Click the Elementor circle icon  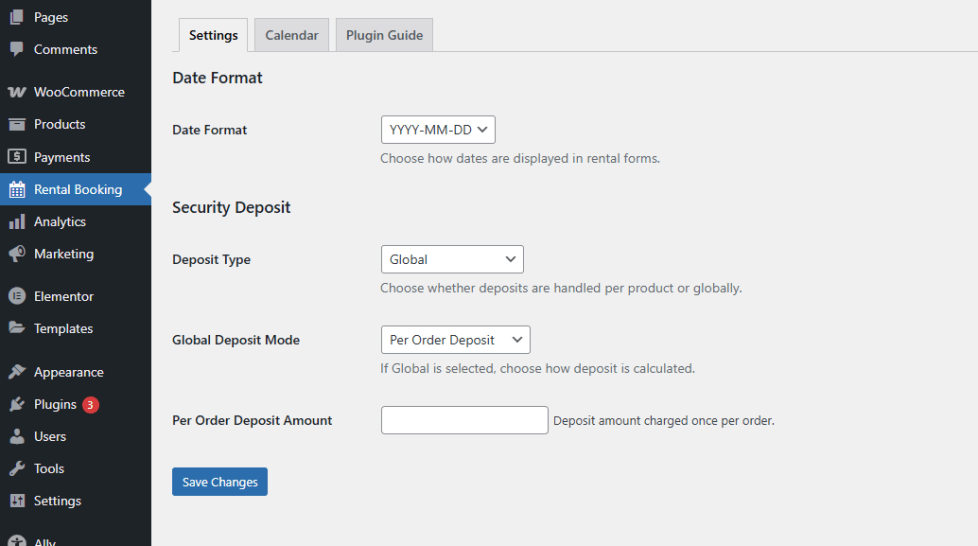tap(17, 296)
